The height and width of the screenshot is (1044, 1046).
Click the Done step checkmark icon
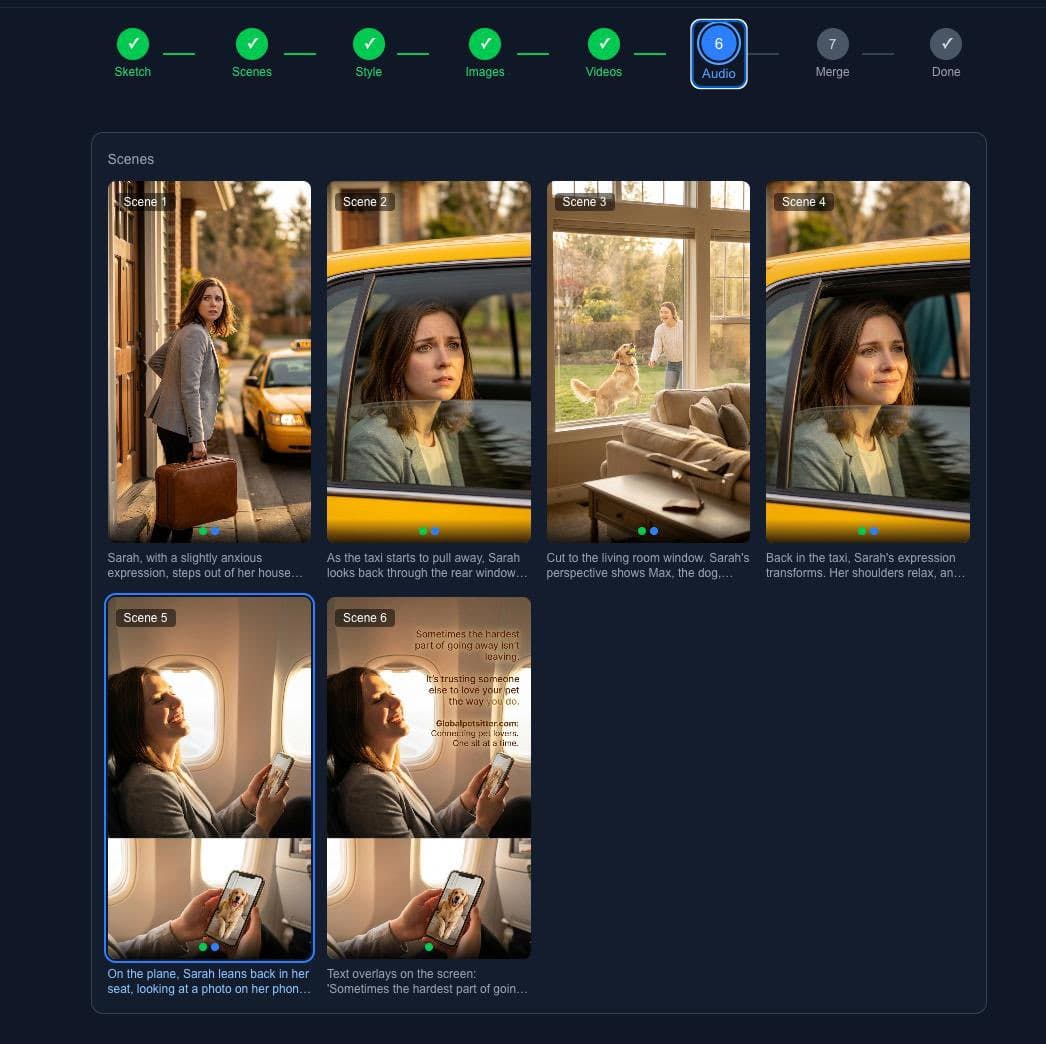point(945,44)
